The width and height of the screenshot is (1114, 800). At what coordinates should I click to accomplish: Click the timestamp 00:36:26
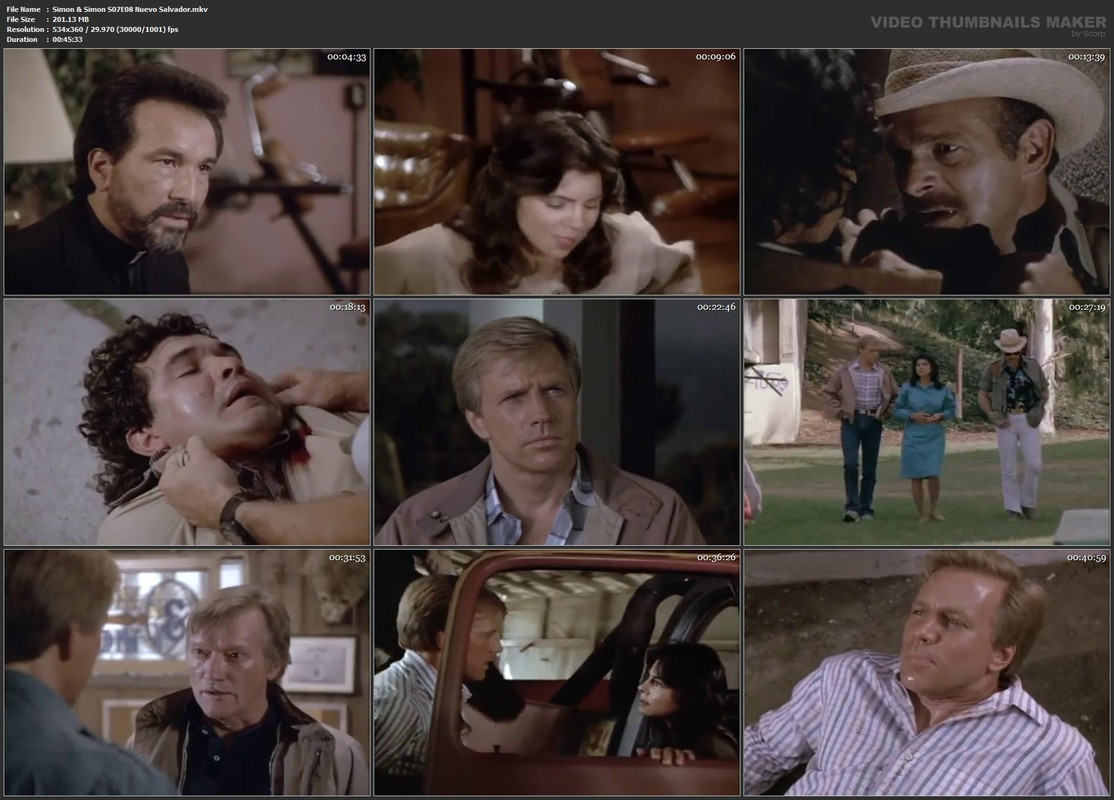pos(716,558)
